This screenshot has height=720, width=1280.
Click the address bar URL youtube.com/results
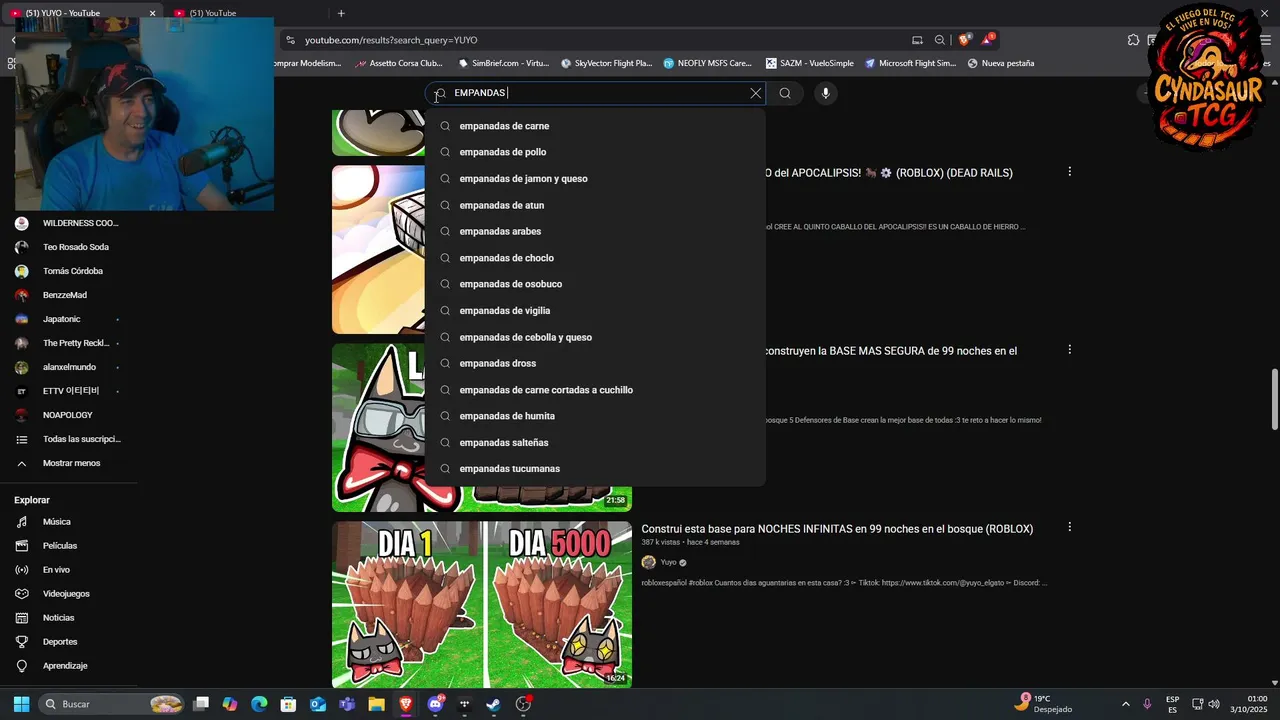pos(391,40)
